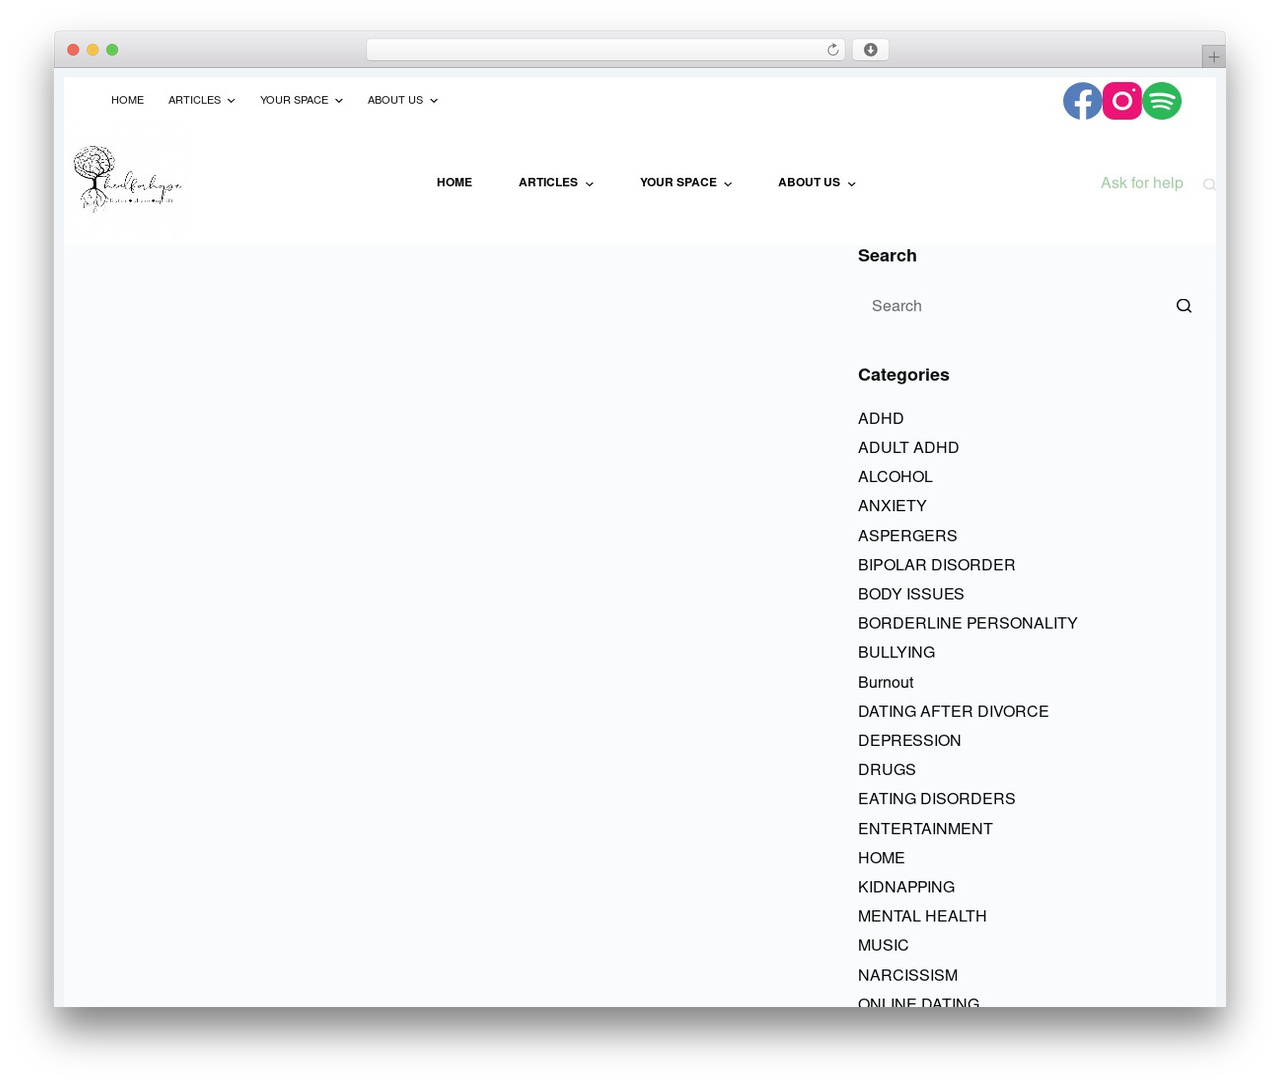The width and height of the screenshot is (1280, 1084).
Task: Open the ASPERGERS category
Action: [907, 535]
